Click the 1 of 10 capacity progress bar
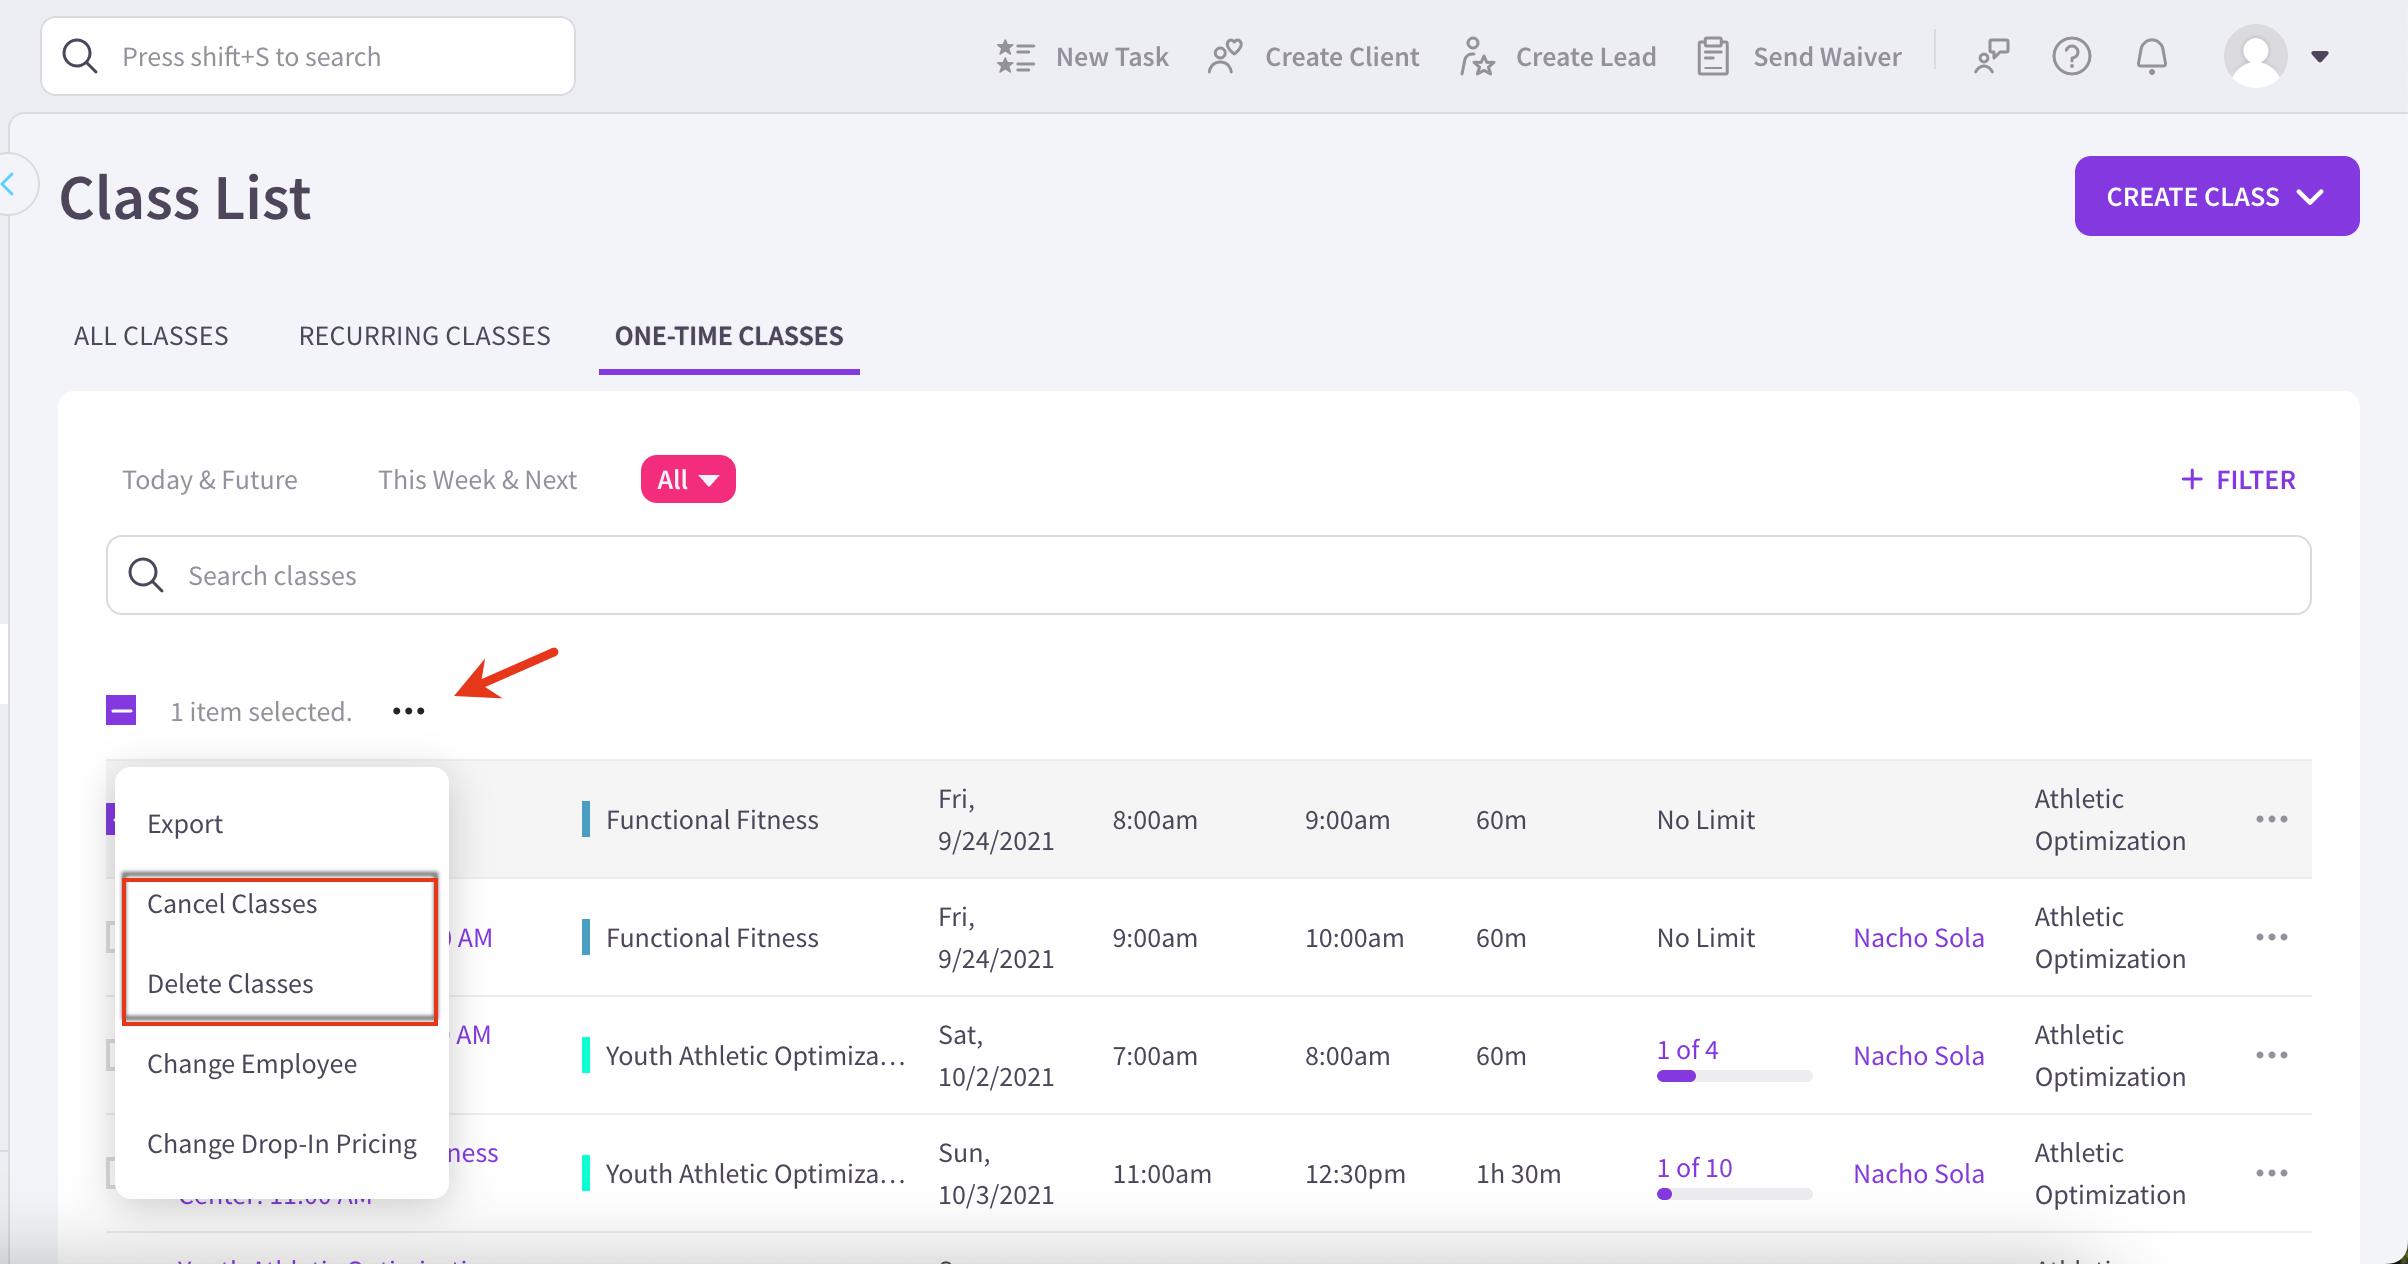 click(1734, 1194)
